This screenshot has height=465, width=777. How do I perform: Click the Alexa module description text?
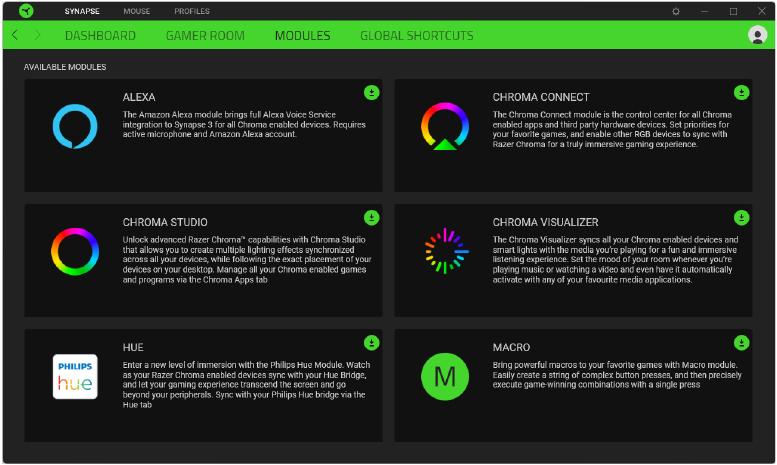pyautogui.click(x=244, y=124)
